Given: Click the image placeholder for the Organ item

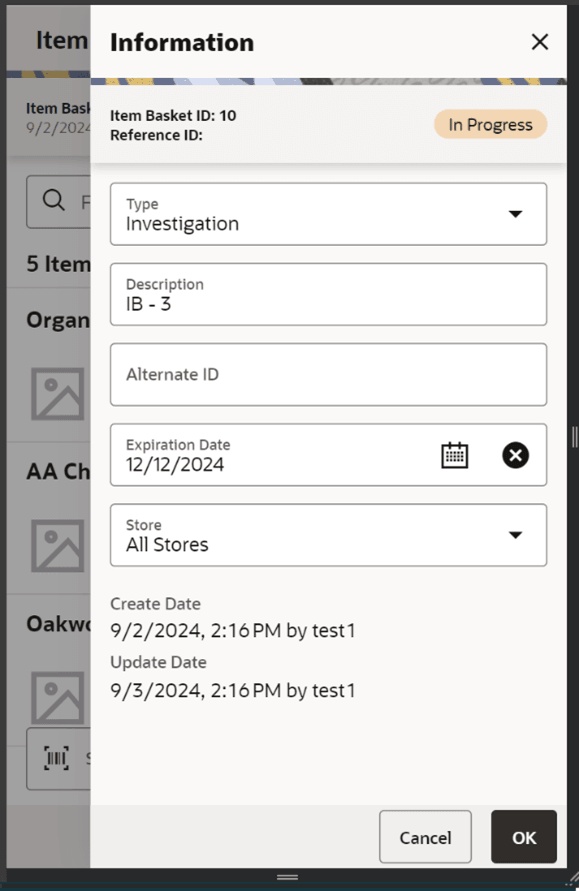Looking at the screenshot, I should pos(57,394).
